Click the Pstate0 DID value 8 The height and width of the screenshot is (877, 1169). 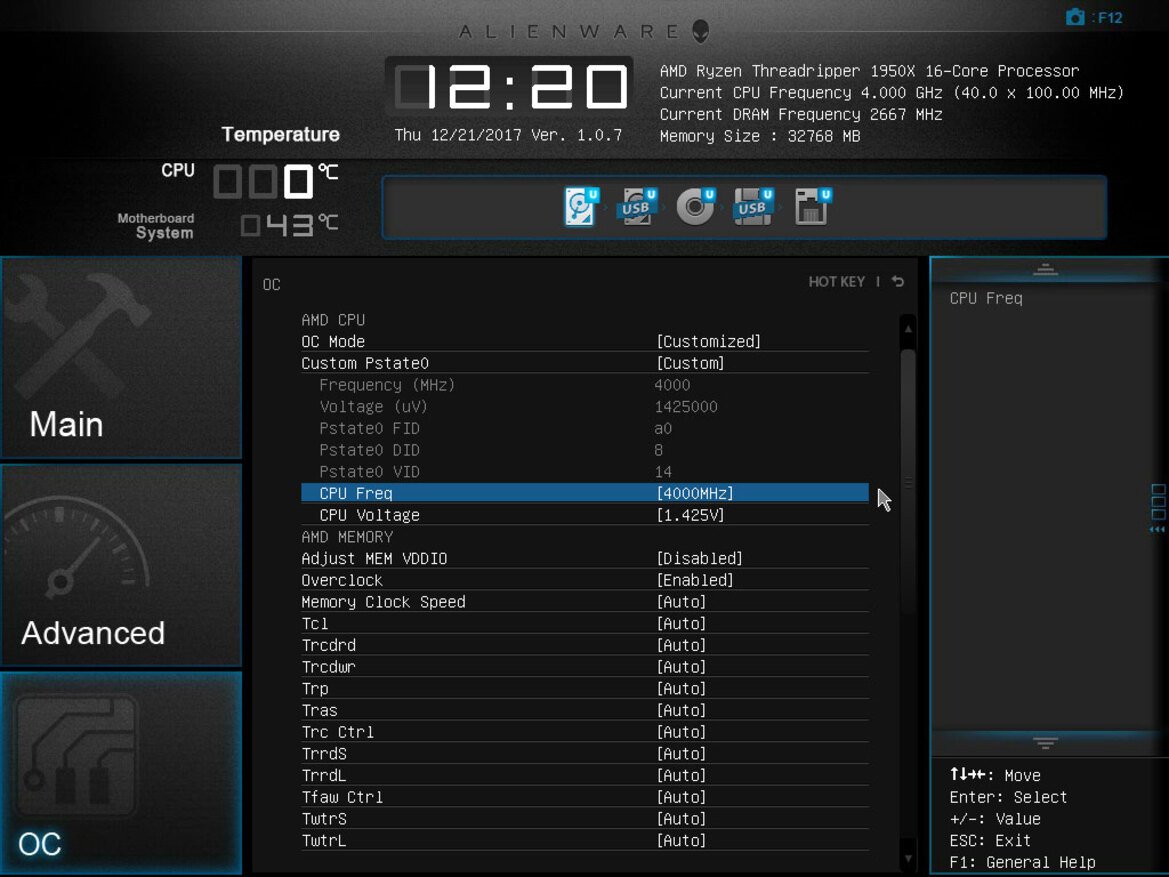658,450
